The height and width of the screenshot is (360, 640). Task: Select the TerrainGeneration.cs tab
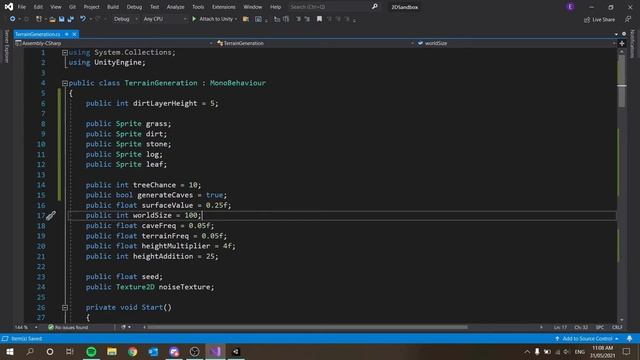click(x=38, y=34)
